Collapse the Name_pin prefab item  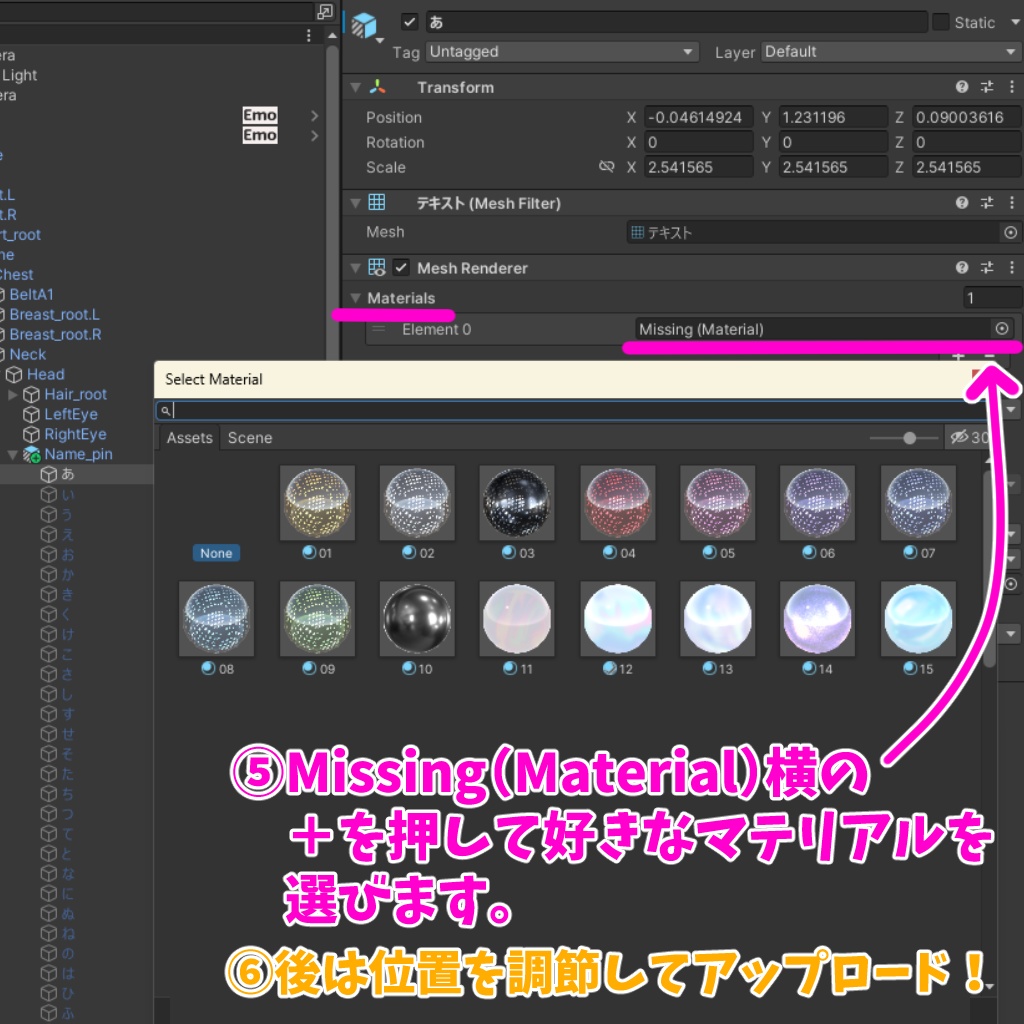12,455
